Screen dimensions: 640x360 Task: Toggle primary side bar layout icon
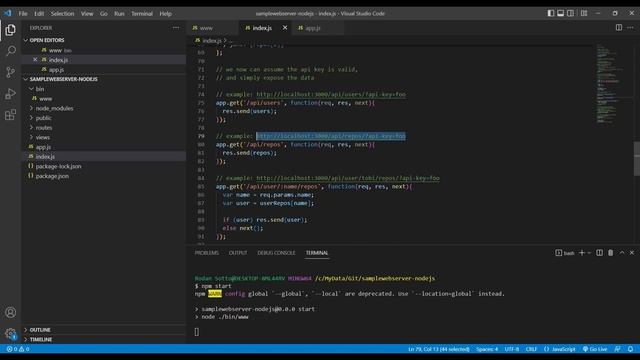click(551, 13)
